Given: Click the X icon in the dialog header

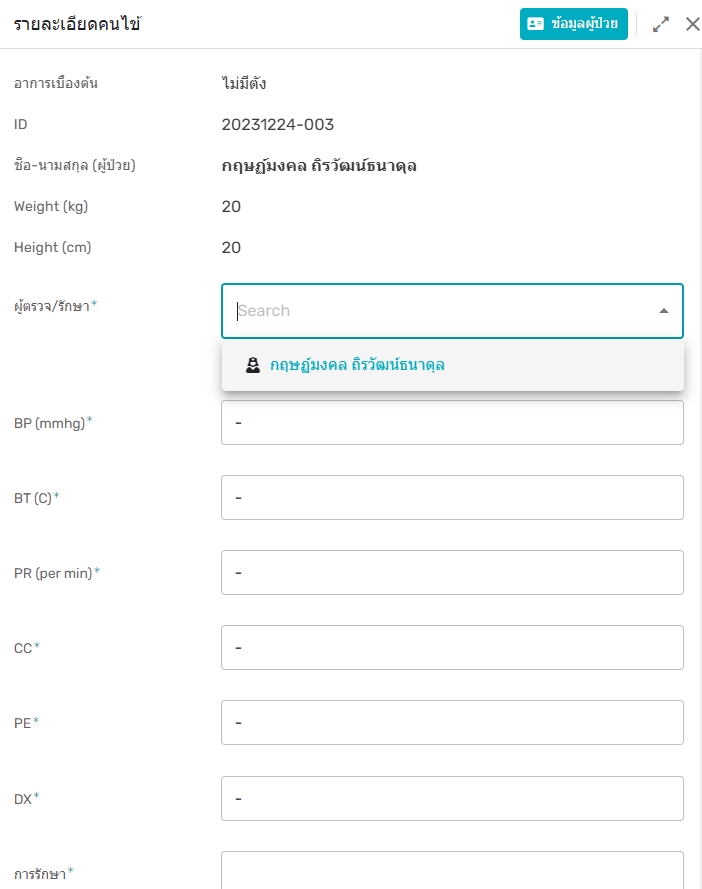Looking at the screenshot, I should [693, 23].
